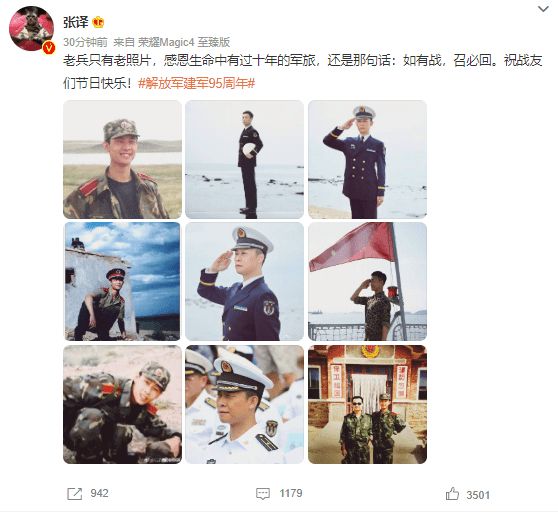Open photo of officer holding white cap
The image size is (558, 512).
(244, 159)
